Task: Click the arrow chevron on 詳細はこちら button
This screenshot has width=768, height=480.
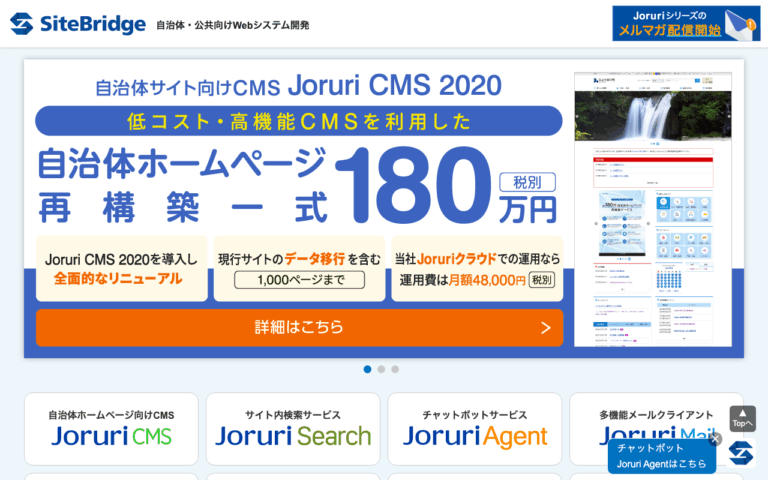Action: [x=546, y=328]
